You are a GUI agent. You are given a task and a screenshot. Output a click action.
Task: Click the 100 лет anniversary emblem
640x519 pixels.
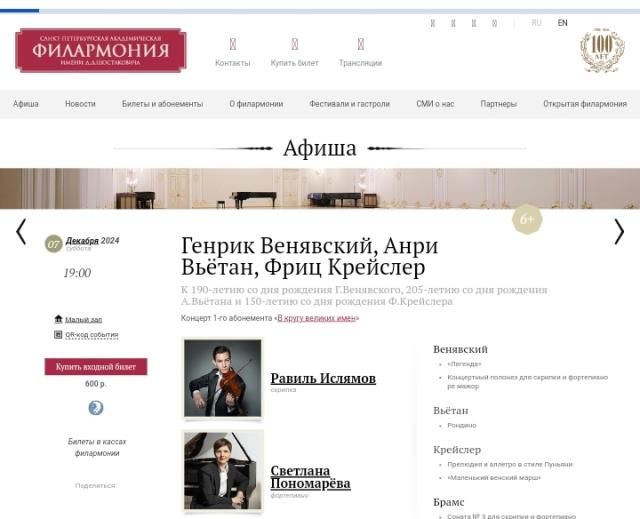[x=602, y=50]
